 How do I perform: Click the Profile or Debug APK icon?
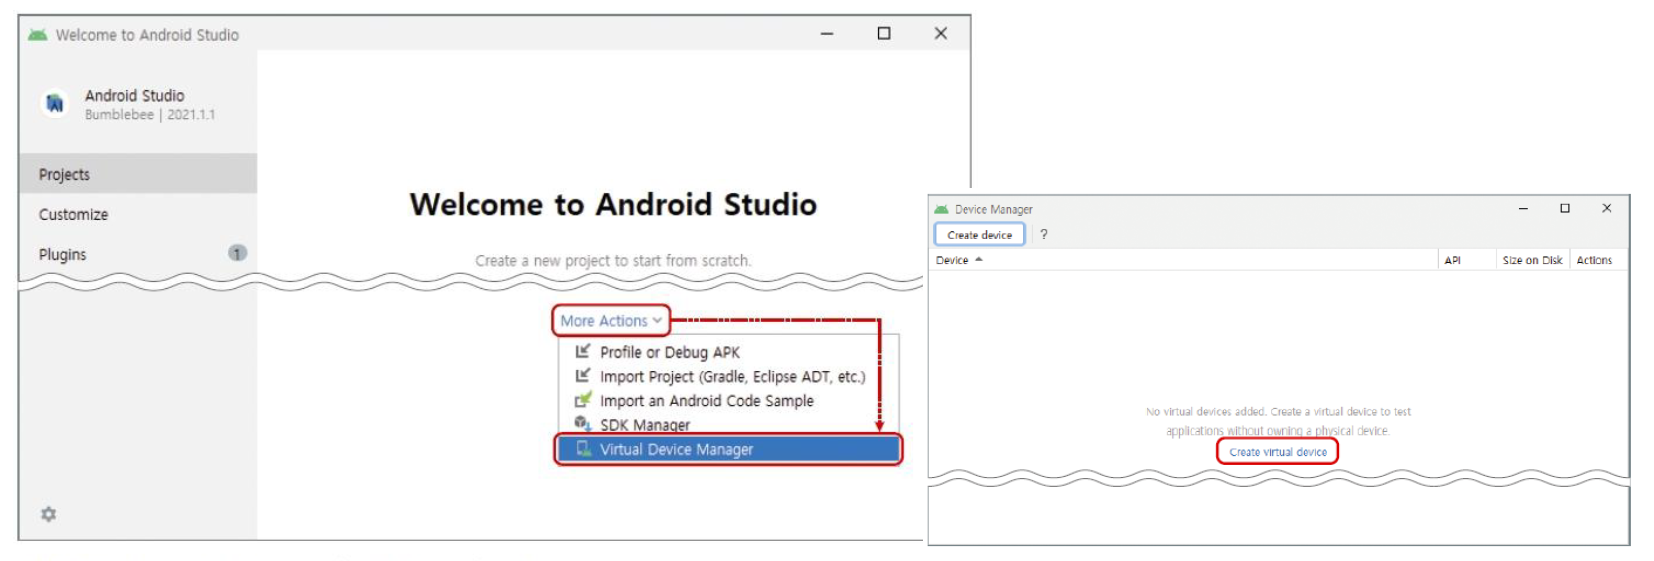click(582, 351)
